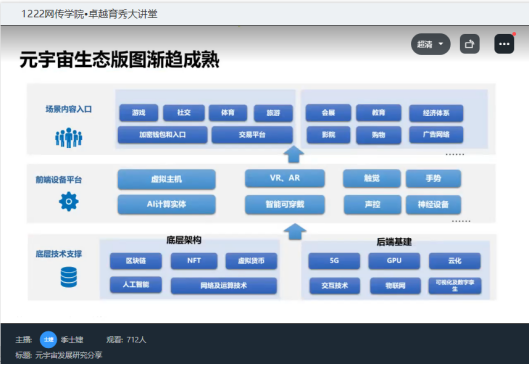Screen dimensions: 529x365
Task: Click the 智能可穿戴 box
Action: point(285,204)
